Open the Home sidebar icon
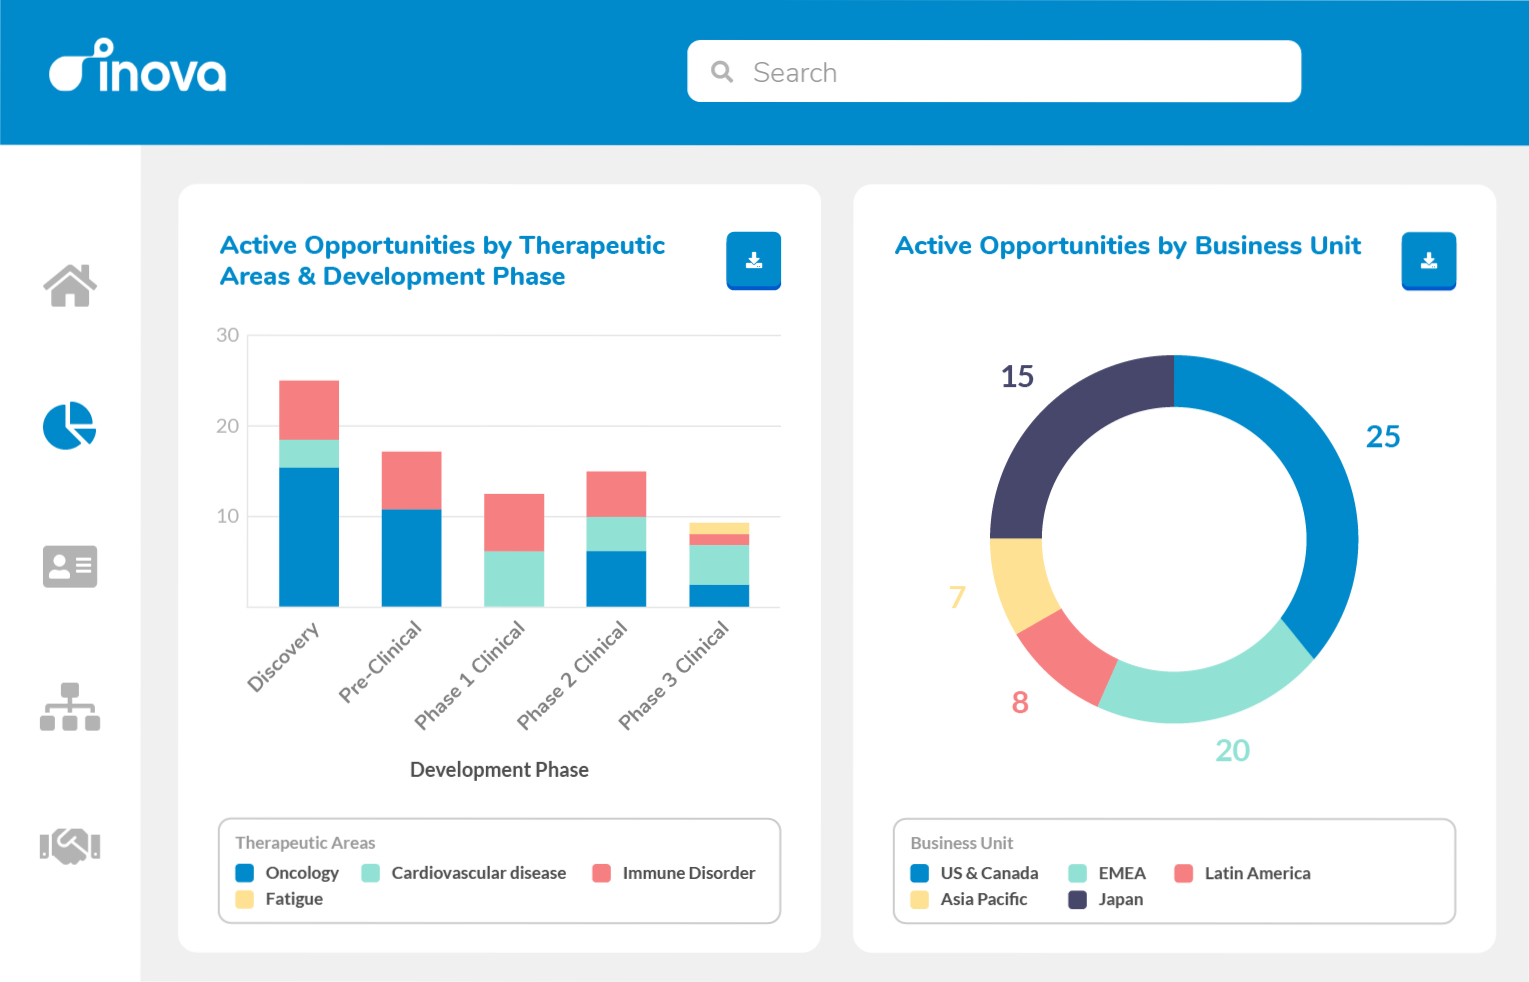Screen dimensions: 1529x982 [70, 286]
